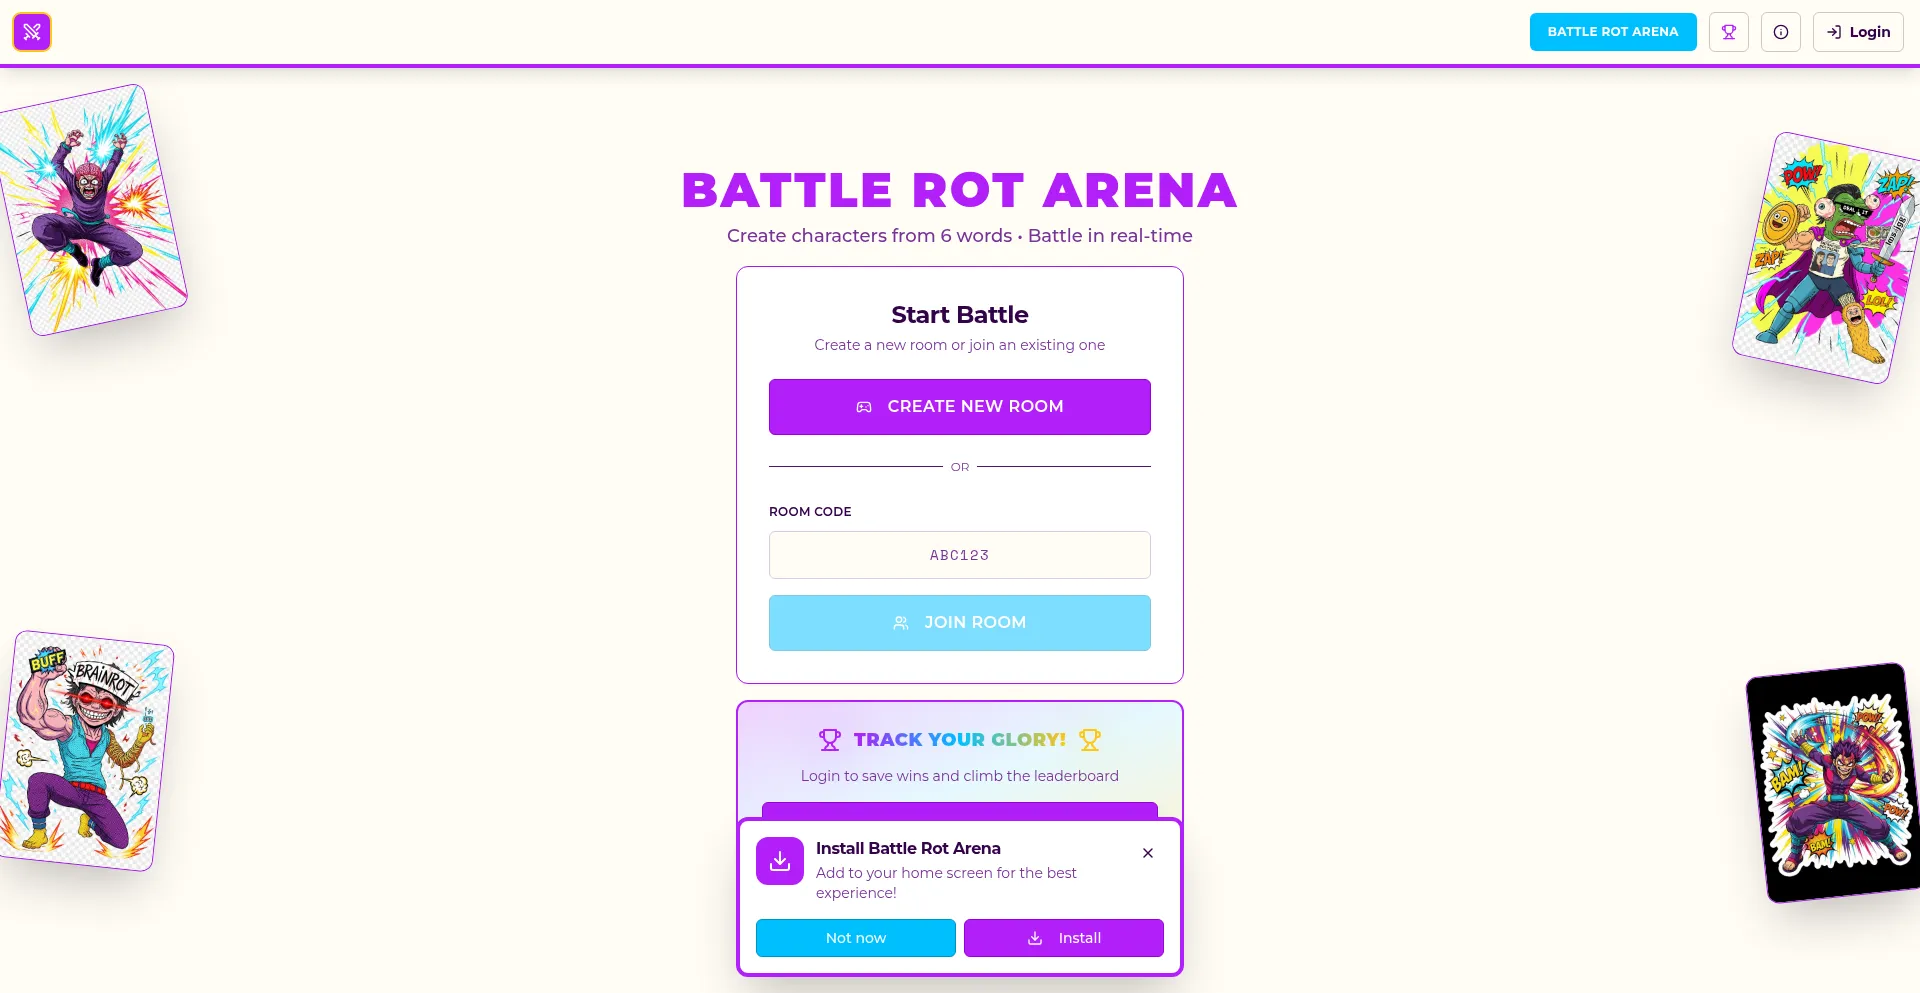This screenshot has height=993, width=1920.
Task: Click the people icon on Join Room
Action: click(901, 623)
